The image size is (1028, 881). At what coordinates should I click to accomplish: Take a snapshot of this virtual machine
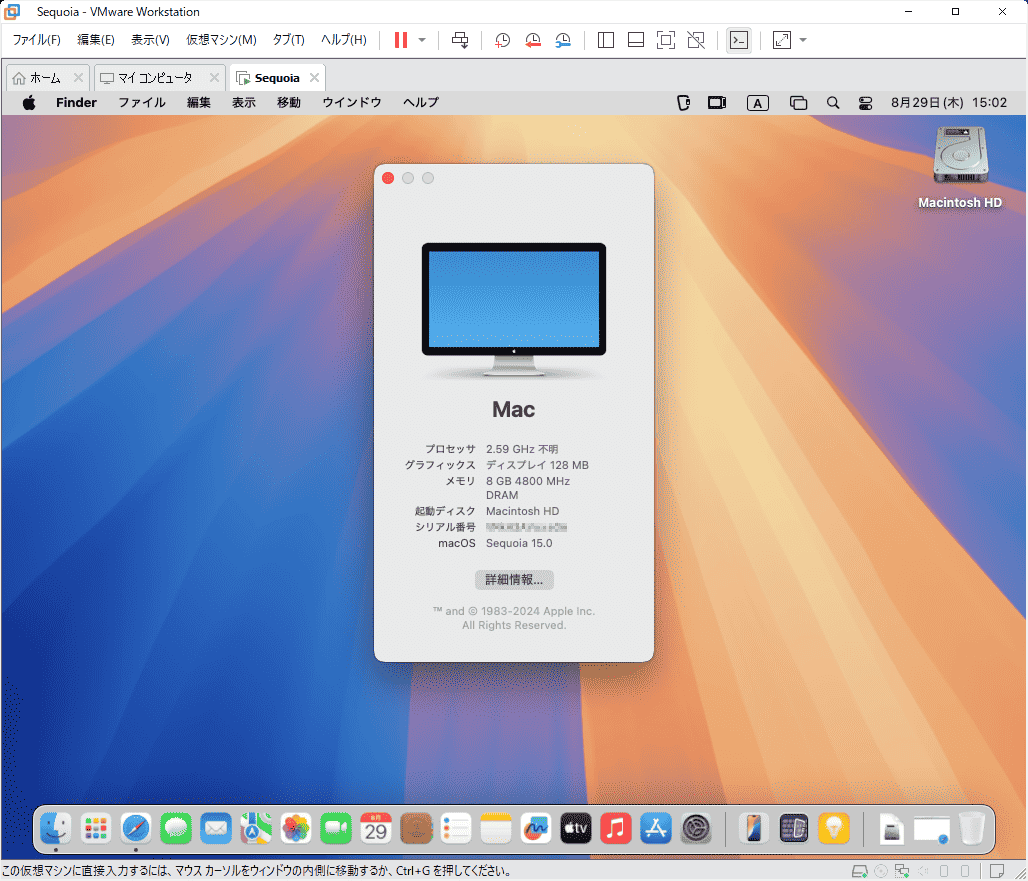click(x=502, y=40)
